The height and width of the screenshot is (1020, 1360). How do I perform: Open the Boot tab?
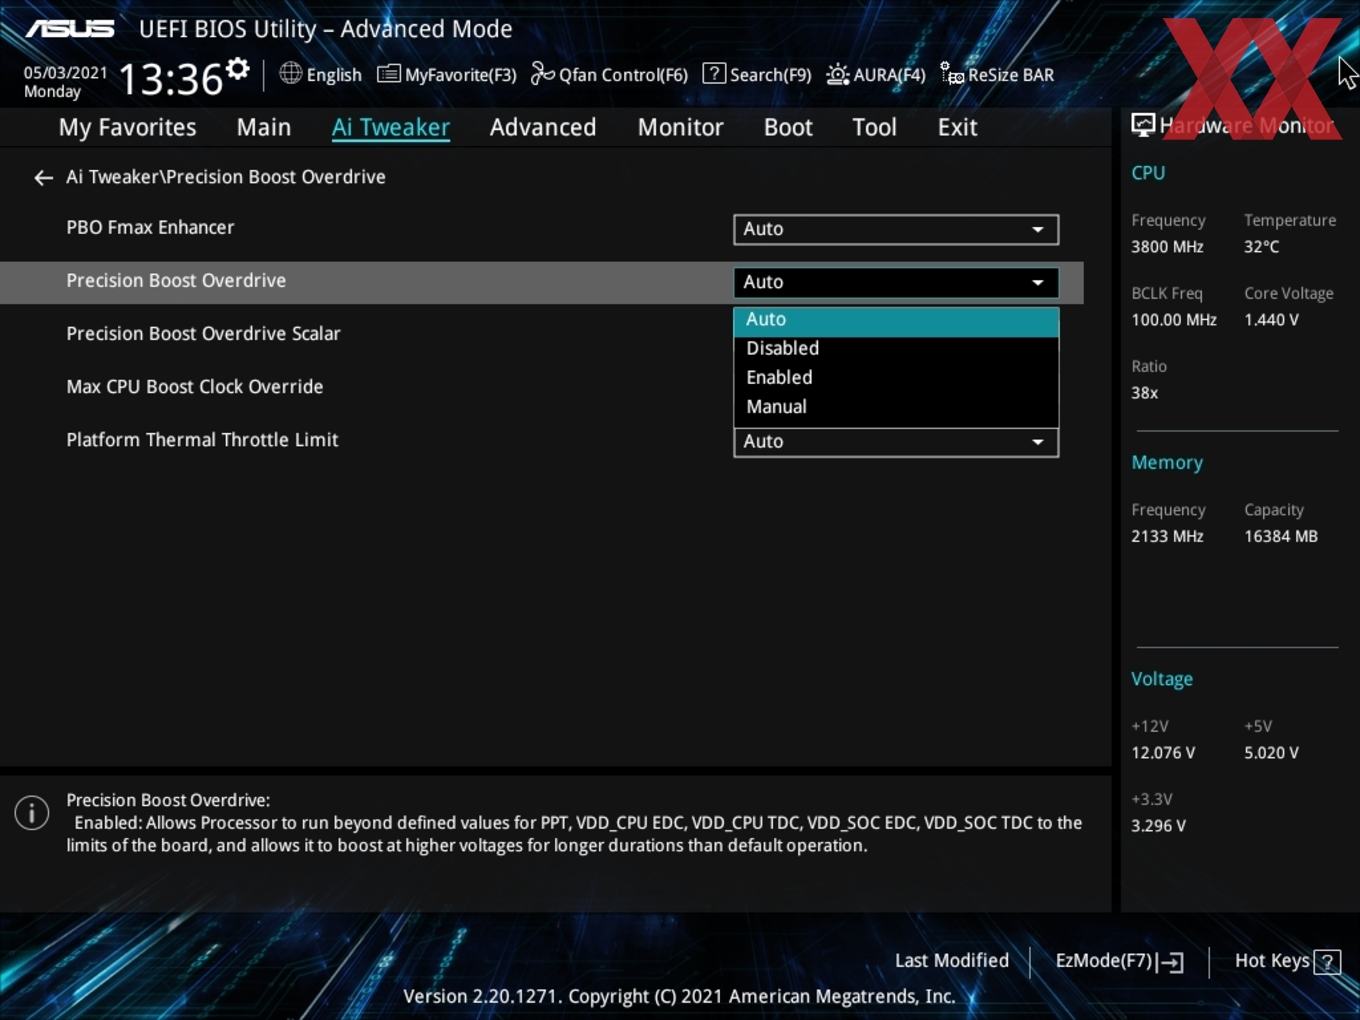788,128
